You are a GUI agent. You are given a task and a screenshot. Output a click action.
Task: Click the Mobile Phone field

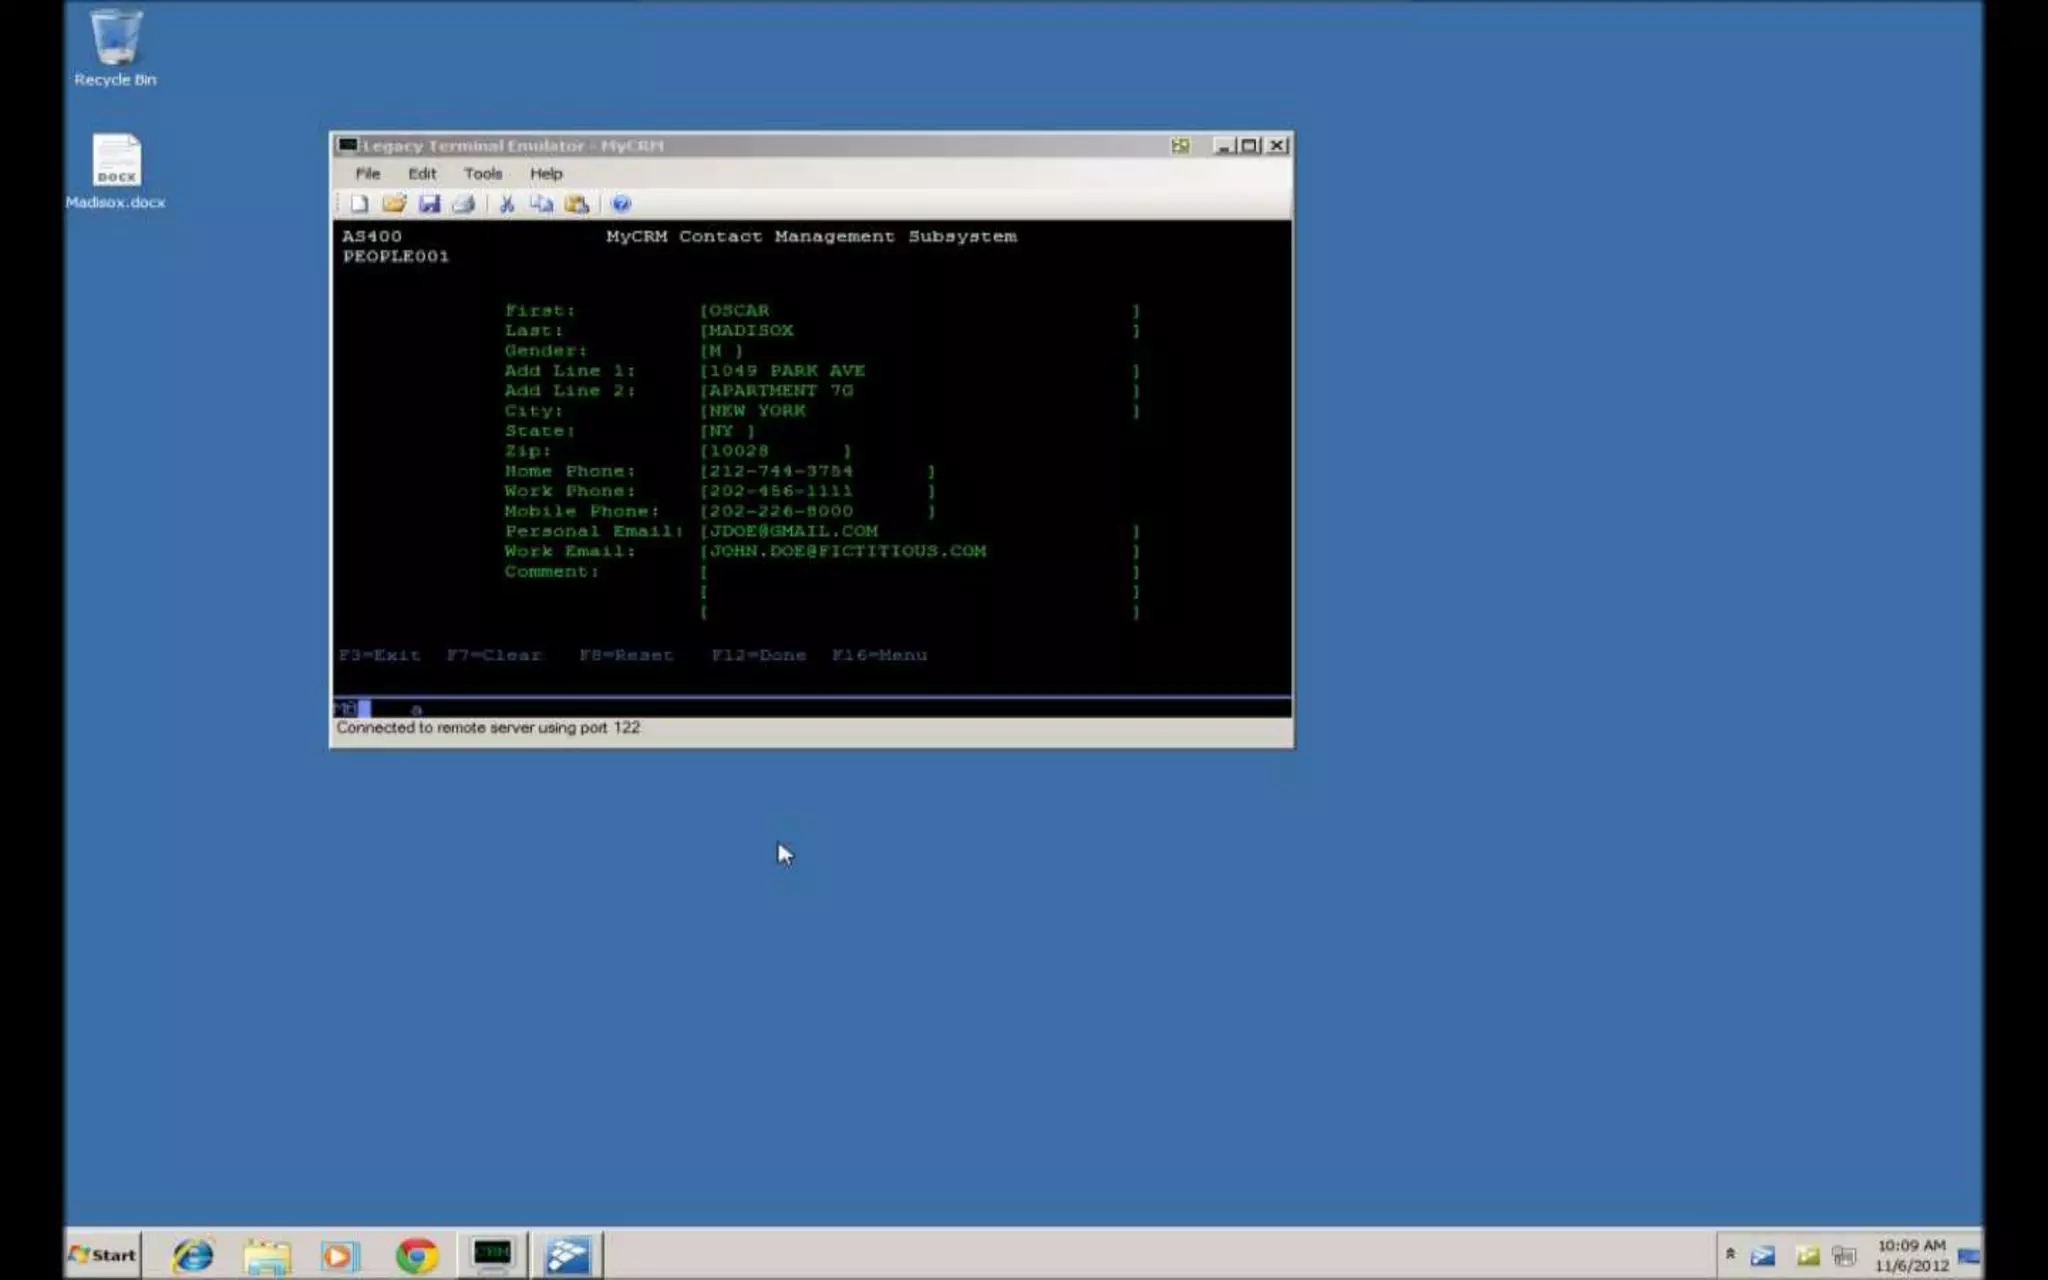(x=818, y=511)
